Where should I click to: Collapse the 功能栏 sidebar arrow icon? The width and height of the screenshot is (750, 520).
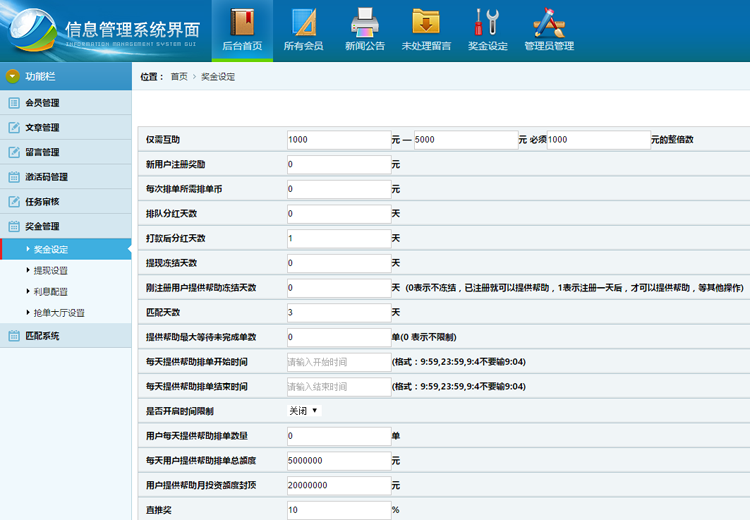13,76
